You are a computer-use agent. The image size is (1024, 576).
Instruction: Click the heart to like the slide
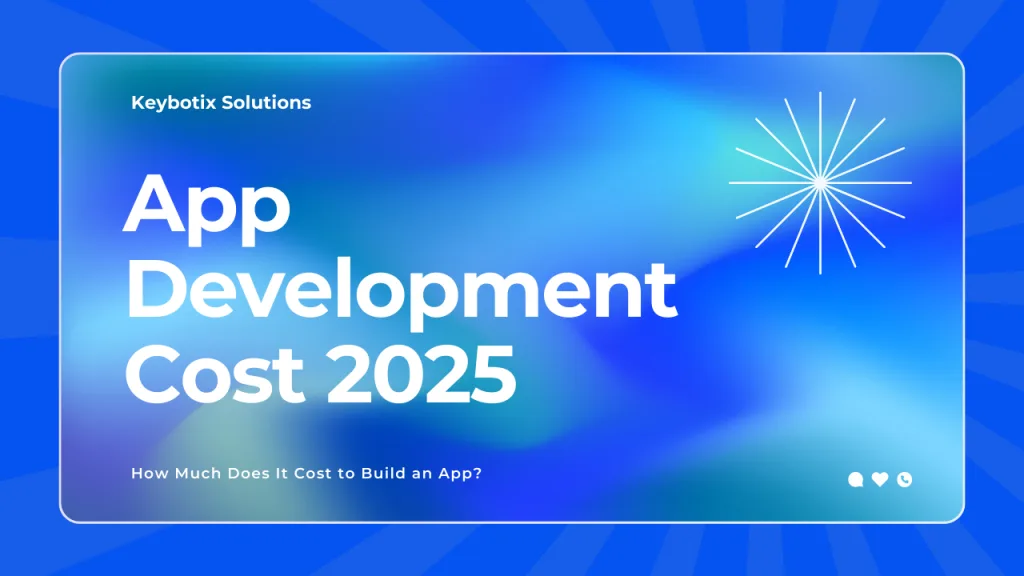click(x=879, y=479)
